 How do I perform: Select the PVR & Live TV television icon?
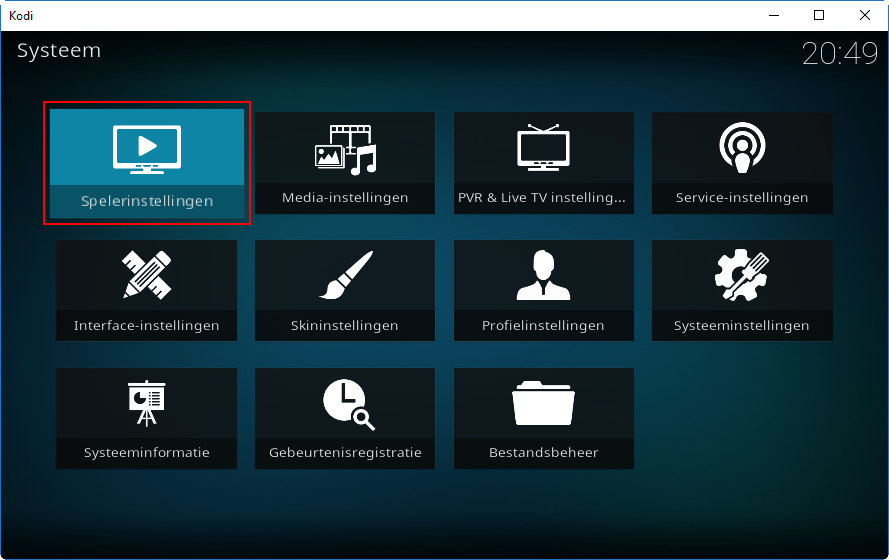point(543,147)
